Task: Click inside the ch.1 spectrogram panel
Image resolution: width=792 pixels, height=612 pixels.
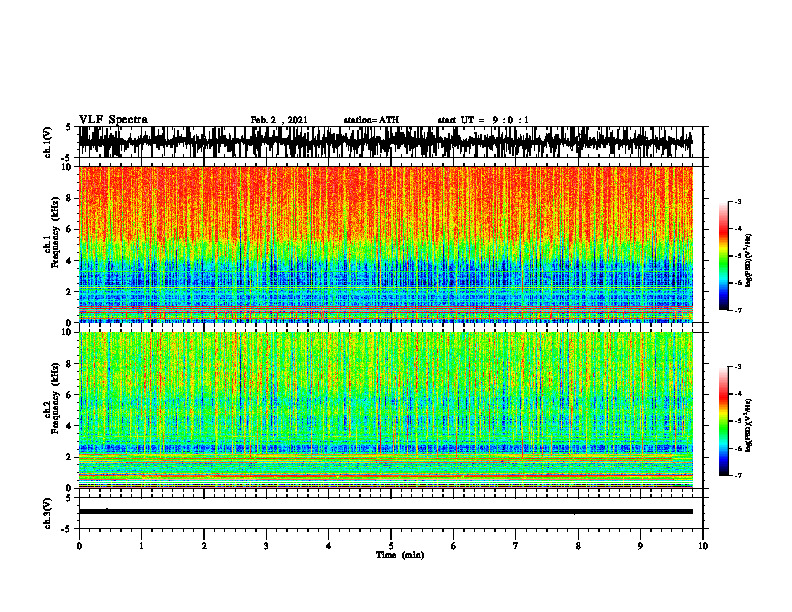Action: click(385, 244)
